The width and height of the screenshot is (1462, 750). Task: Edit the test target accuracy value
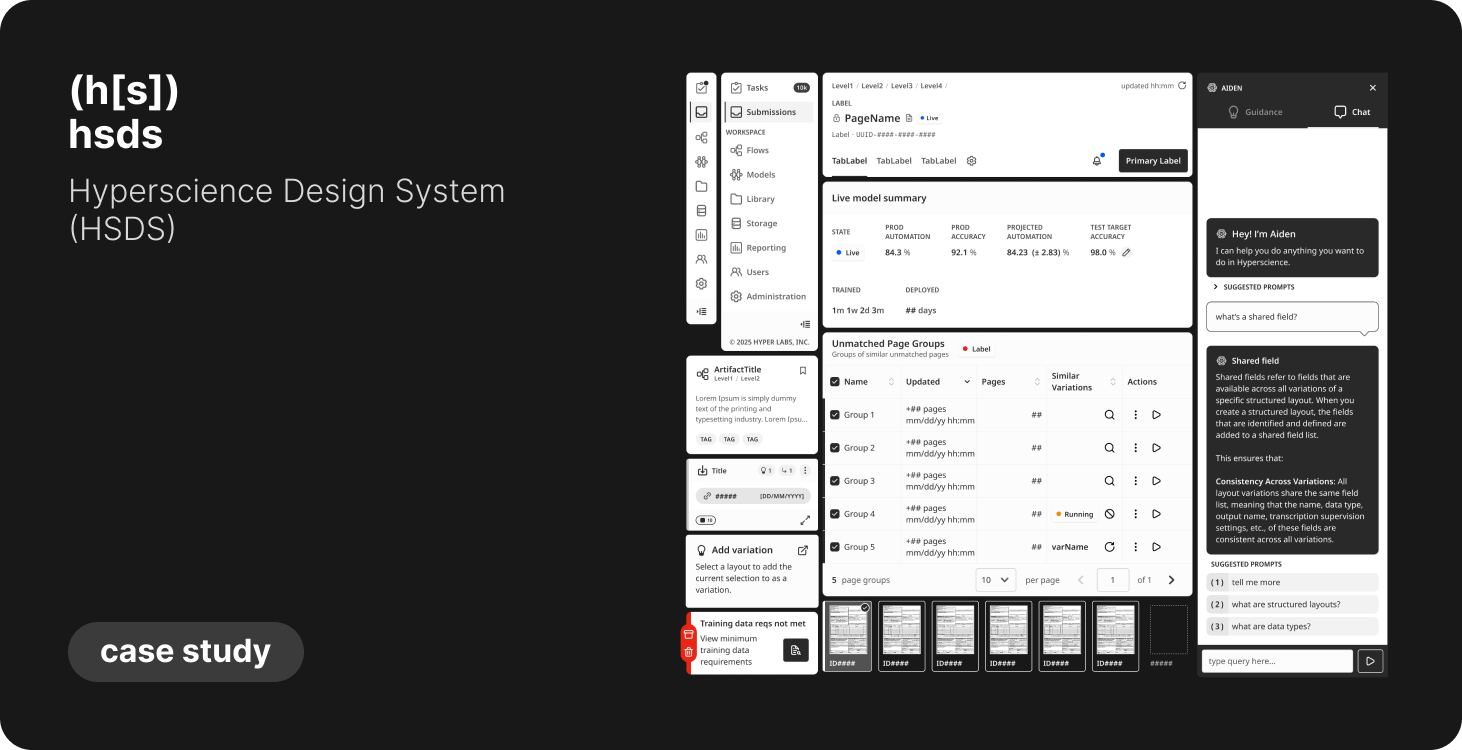tap(1126, 253)
